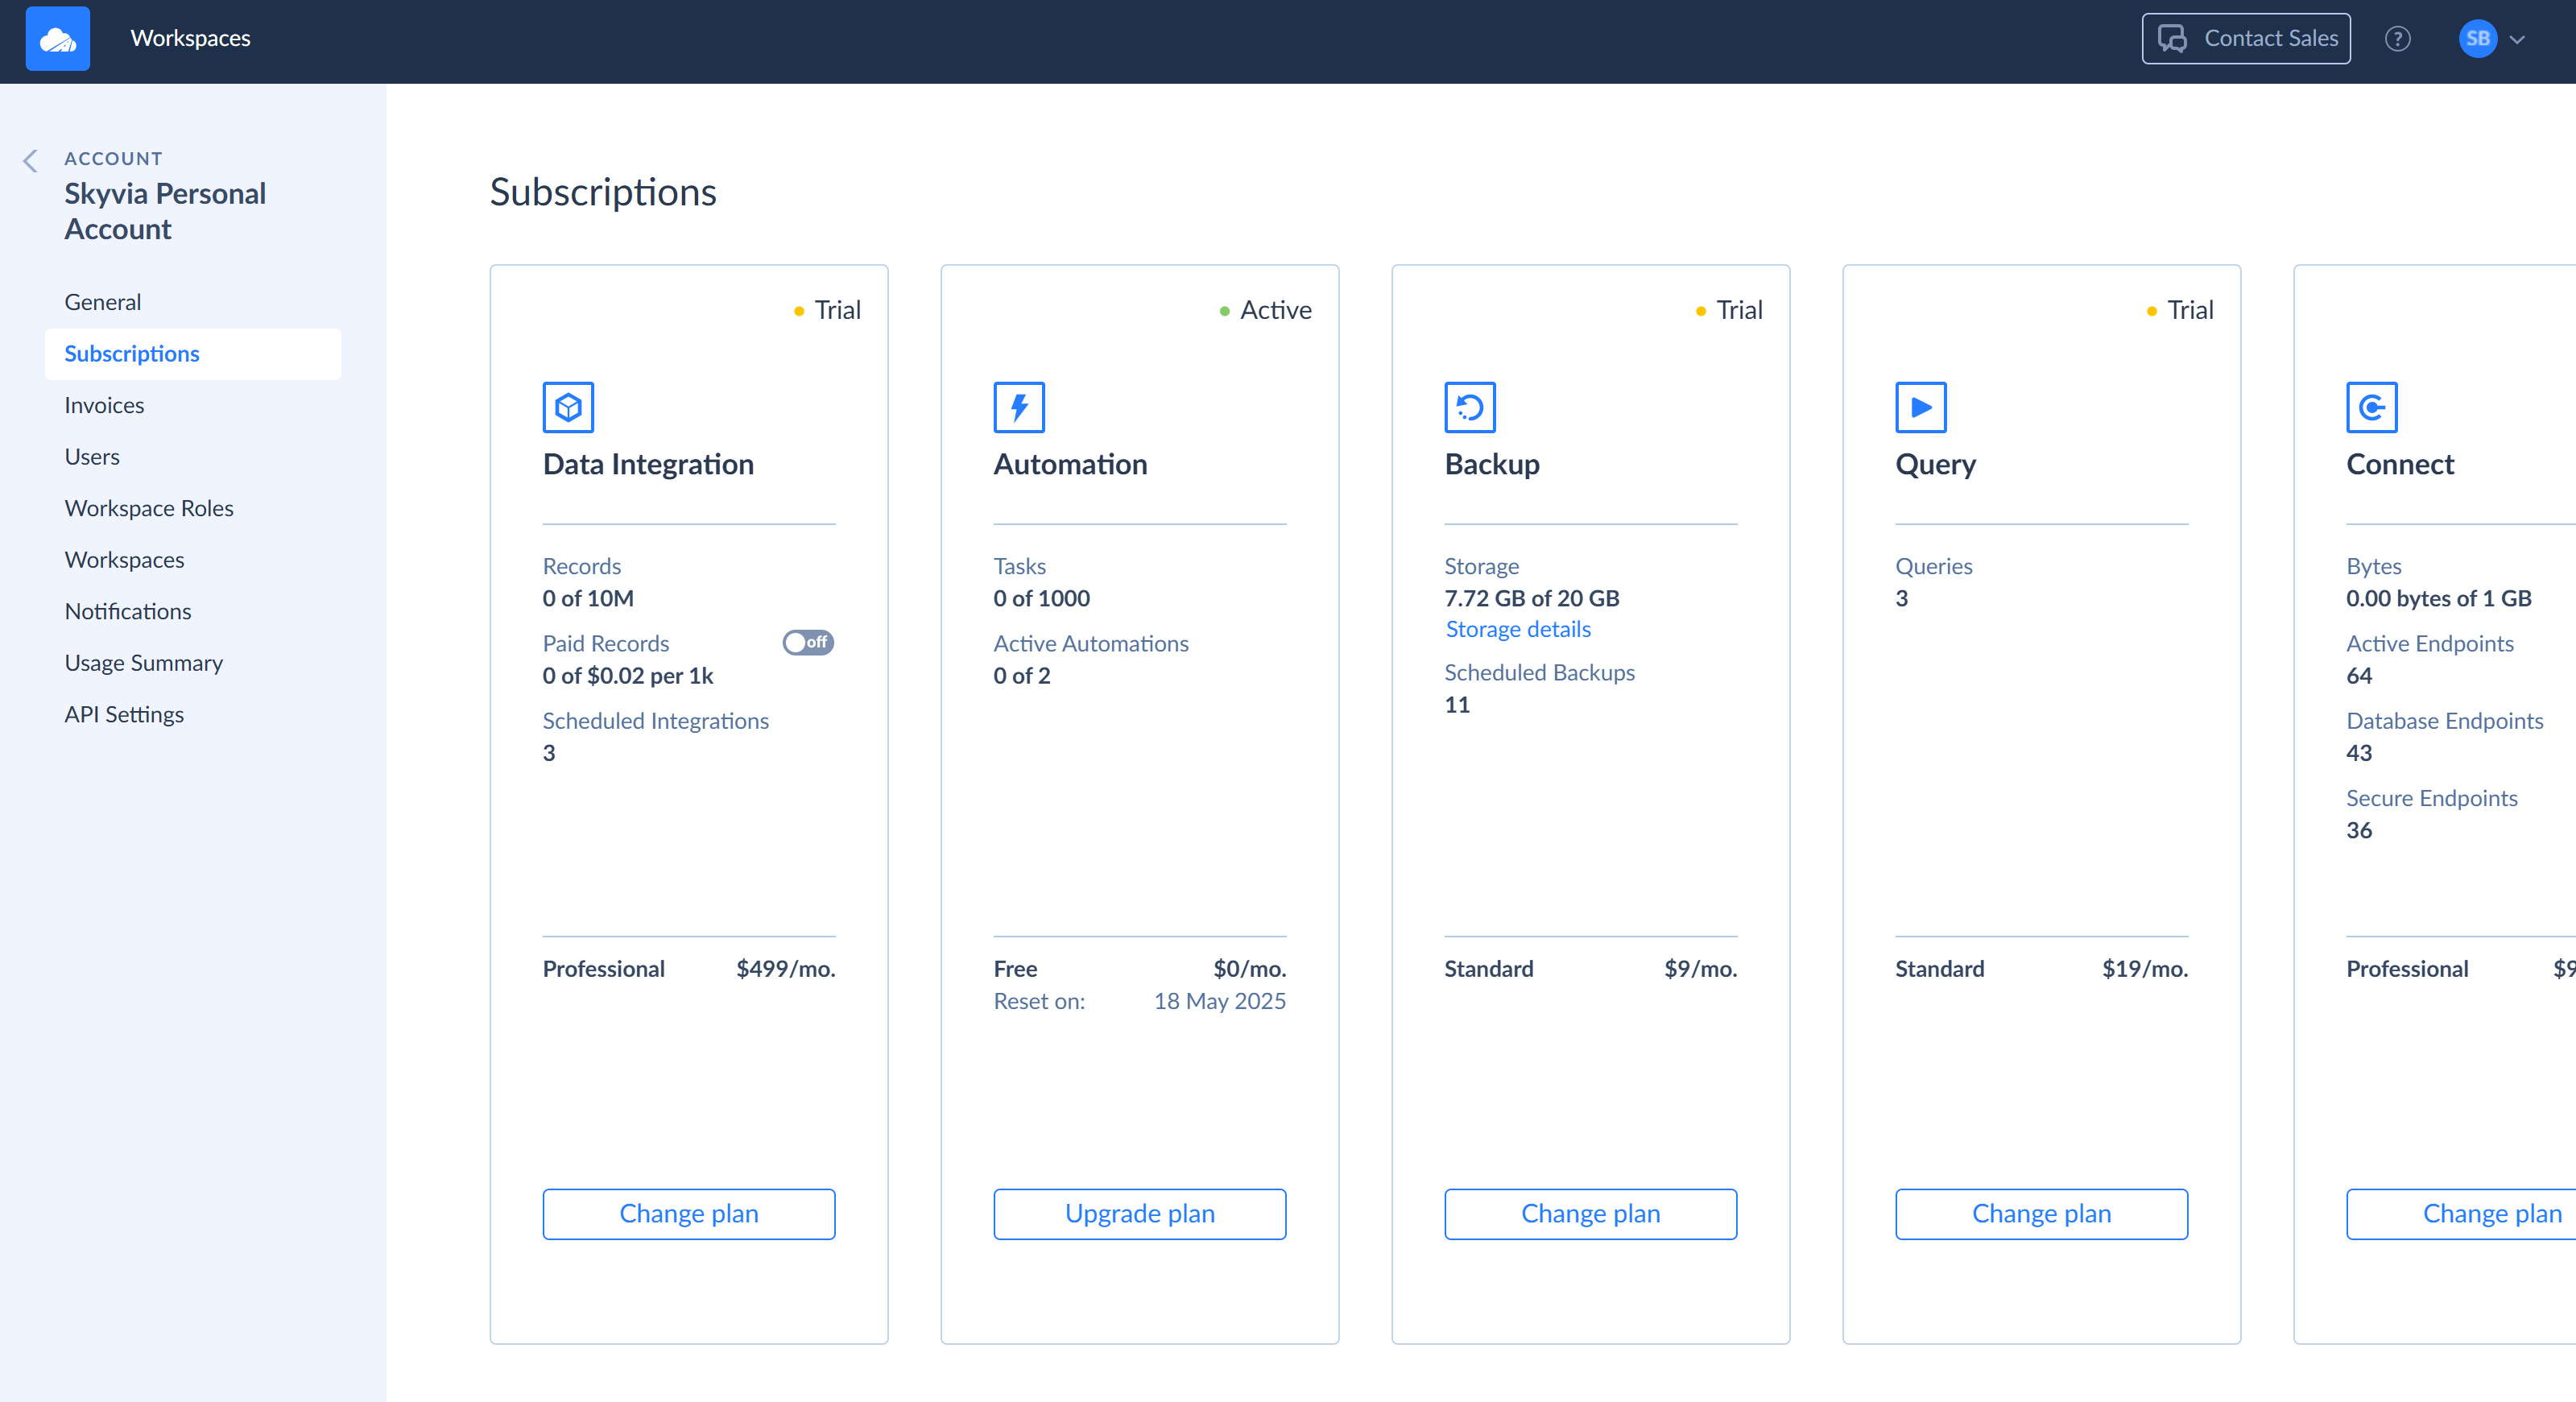Click the Contact Sales button
This screenshot has height=1402, width=2576.
click(2246, 39)
